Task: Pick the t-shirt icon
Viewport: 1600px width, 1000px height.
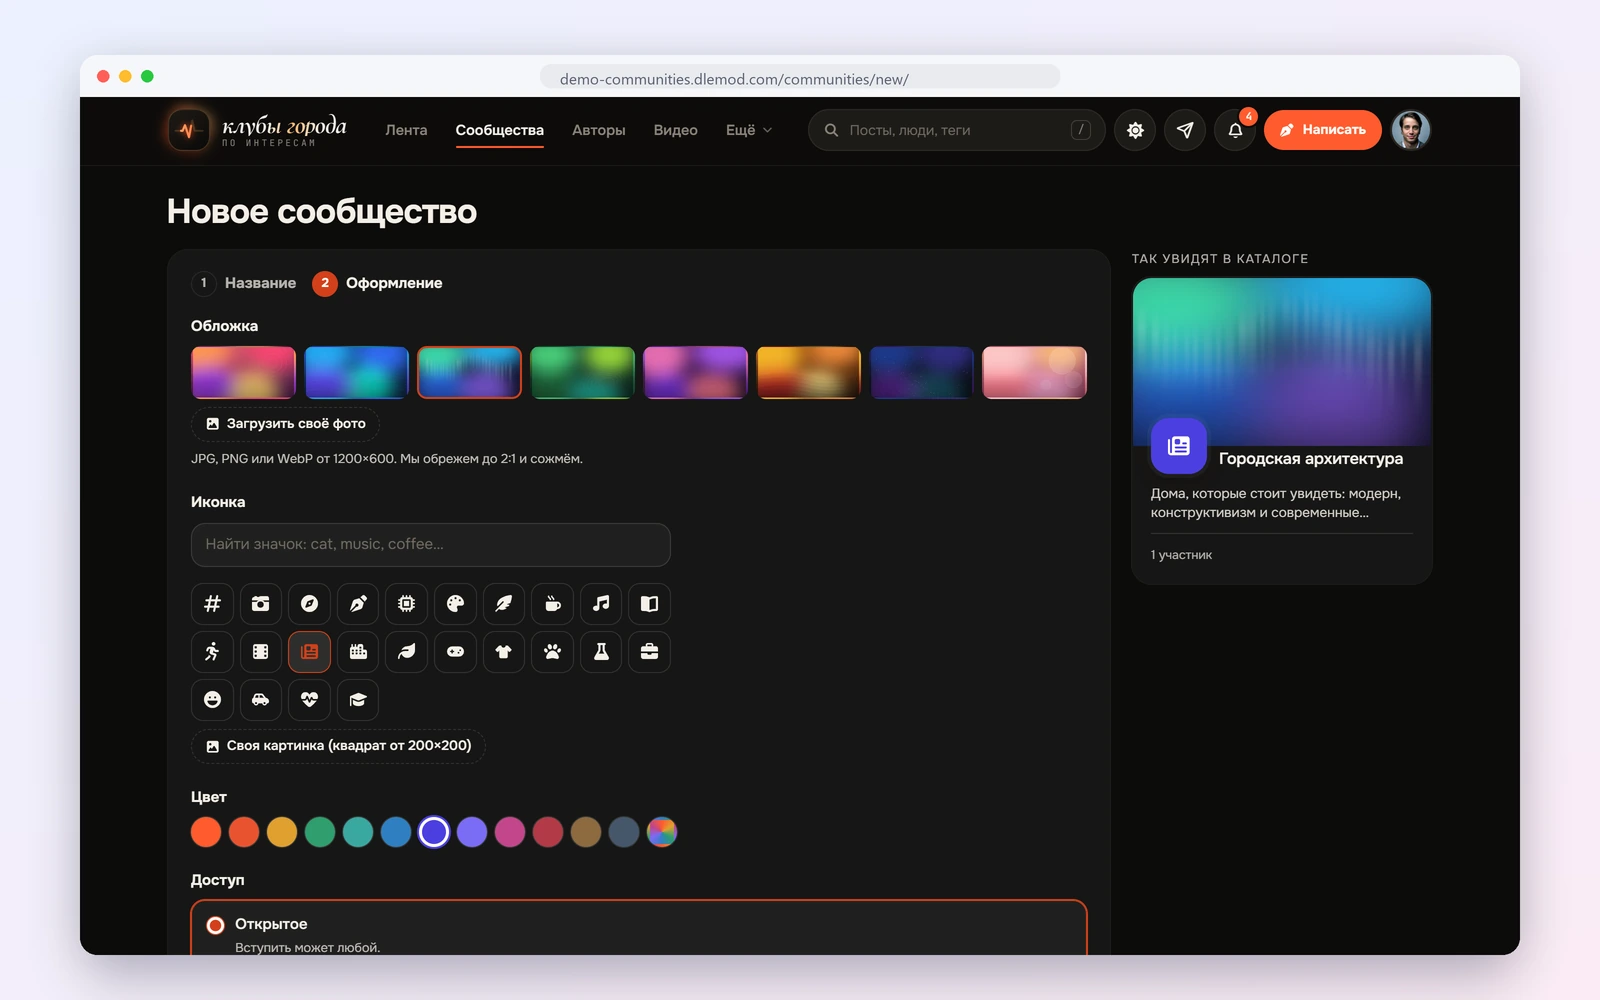Action: 504,652
